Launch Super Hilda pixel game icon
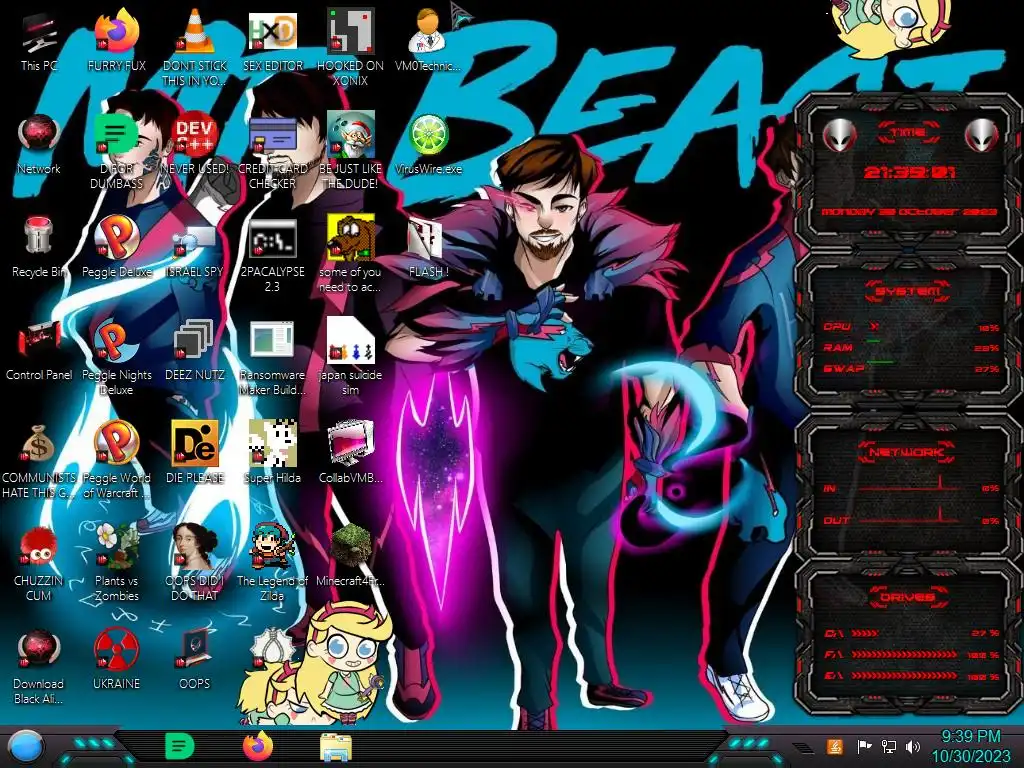The width and height of the screenshot is (1024, 768). click(272, 444)
